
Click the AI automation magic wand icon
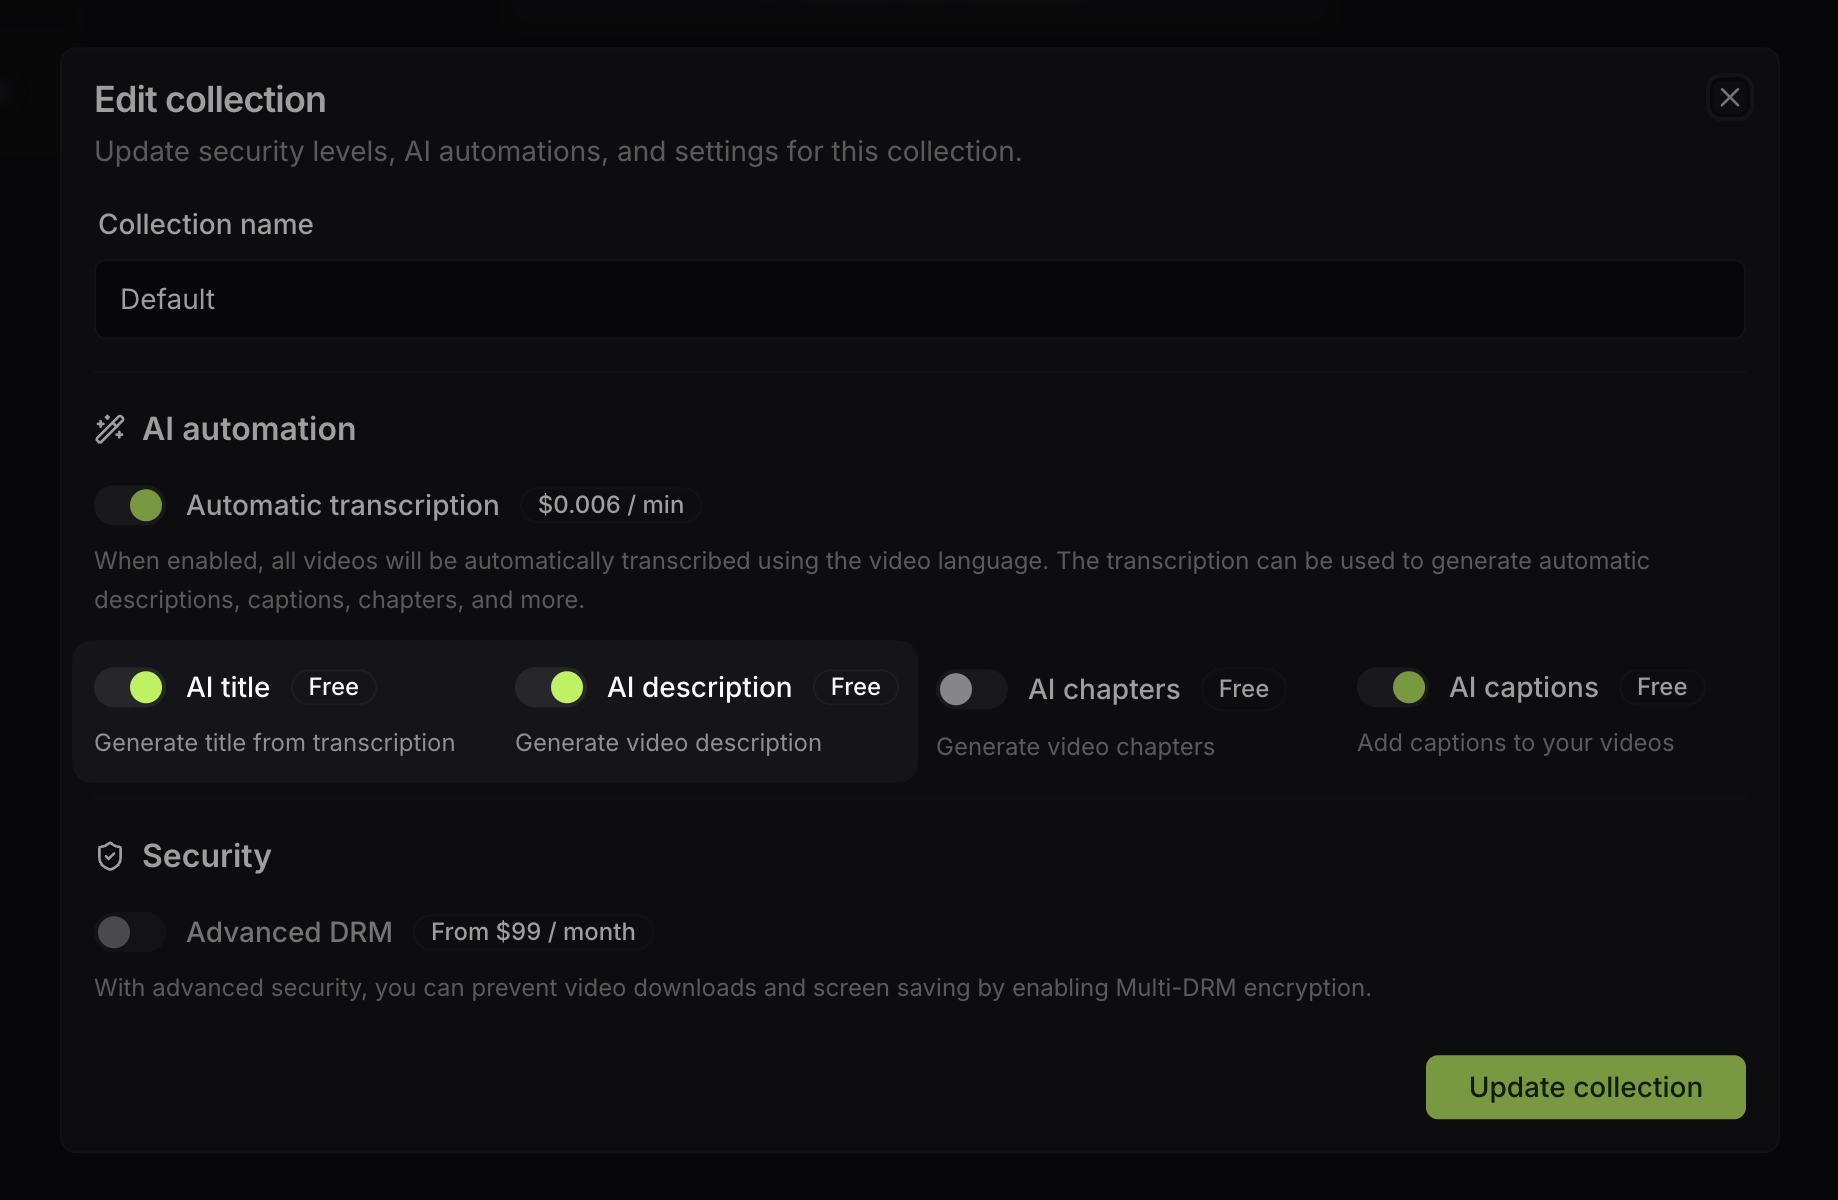click(110, 429)
